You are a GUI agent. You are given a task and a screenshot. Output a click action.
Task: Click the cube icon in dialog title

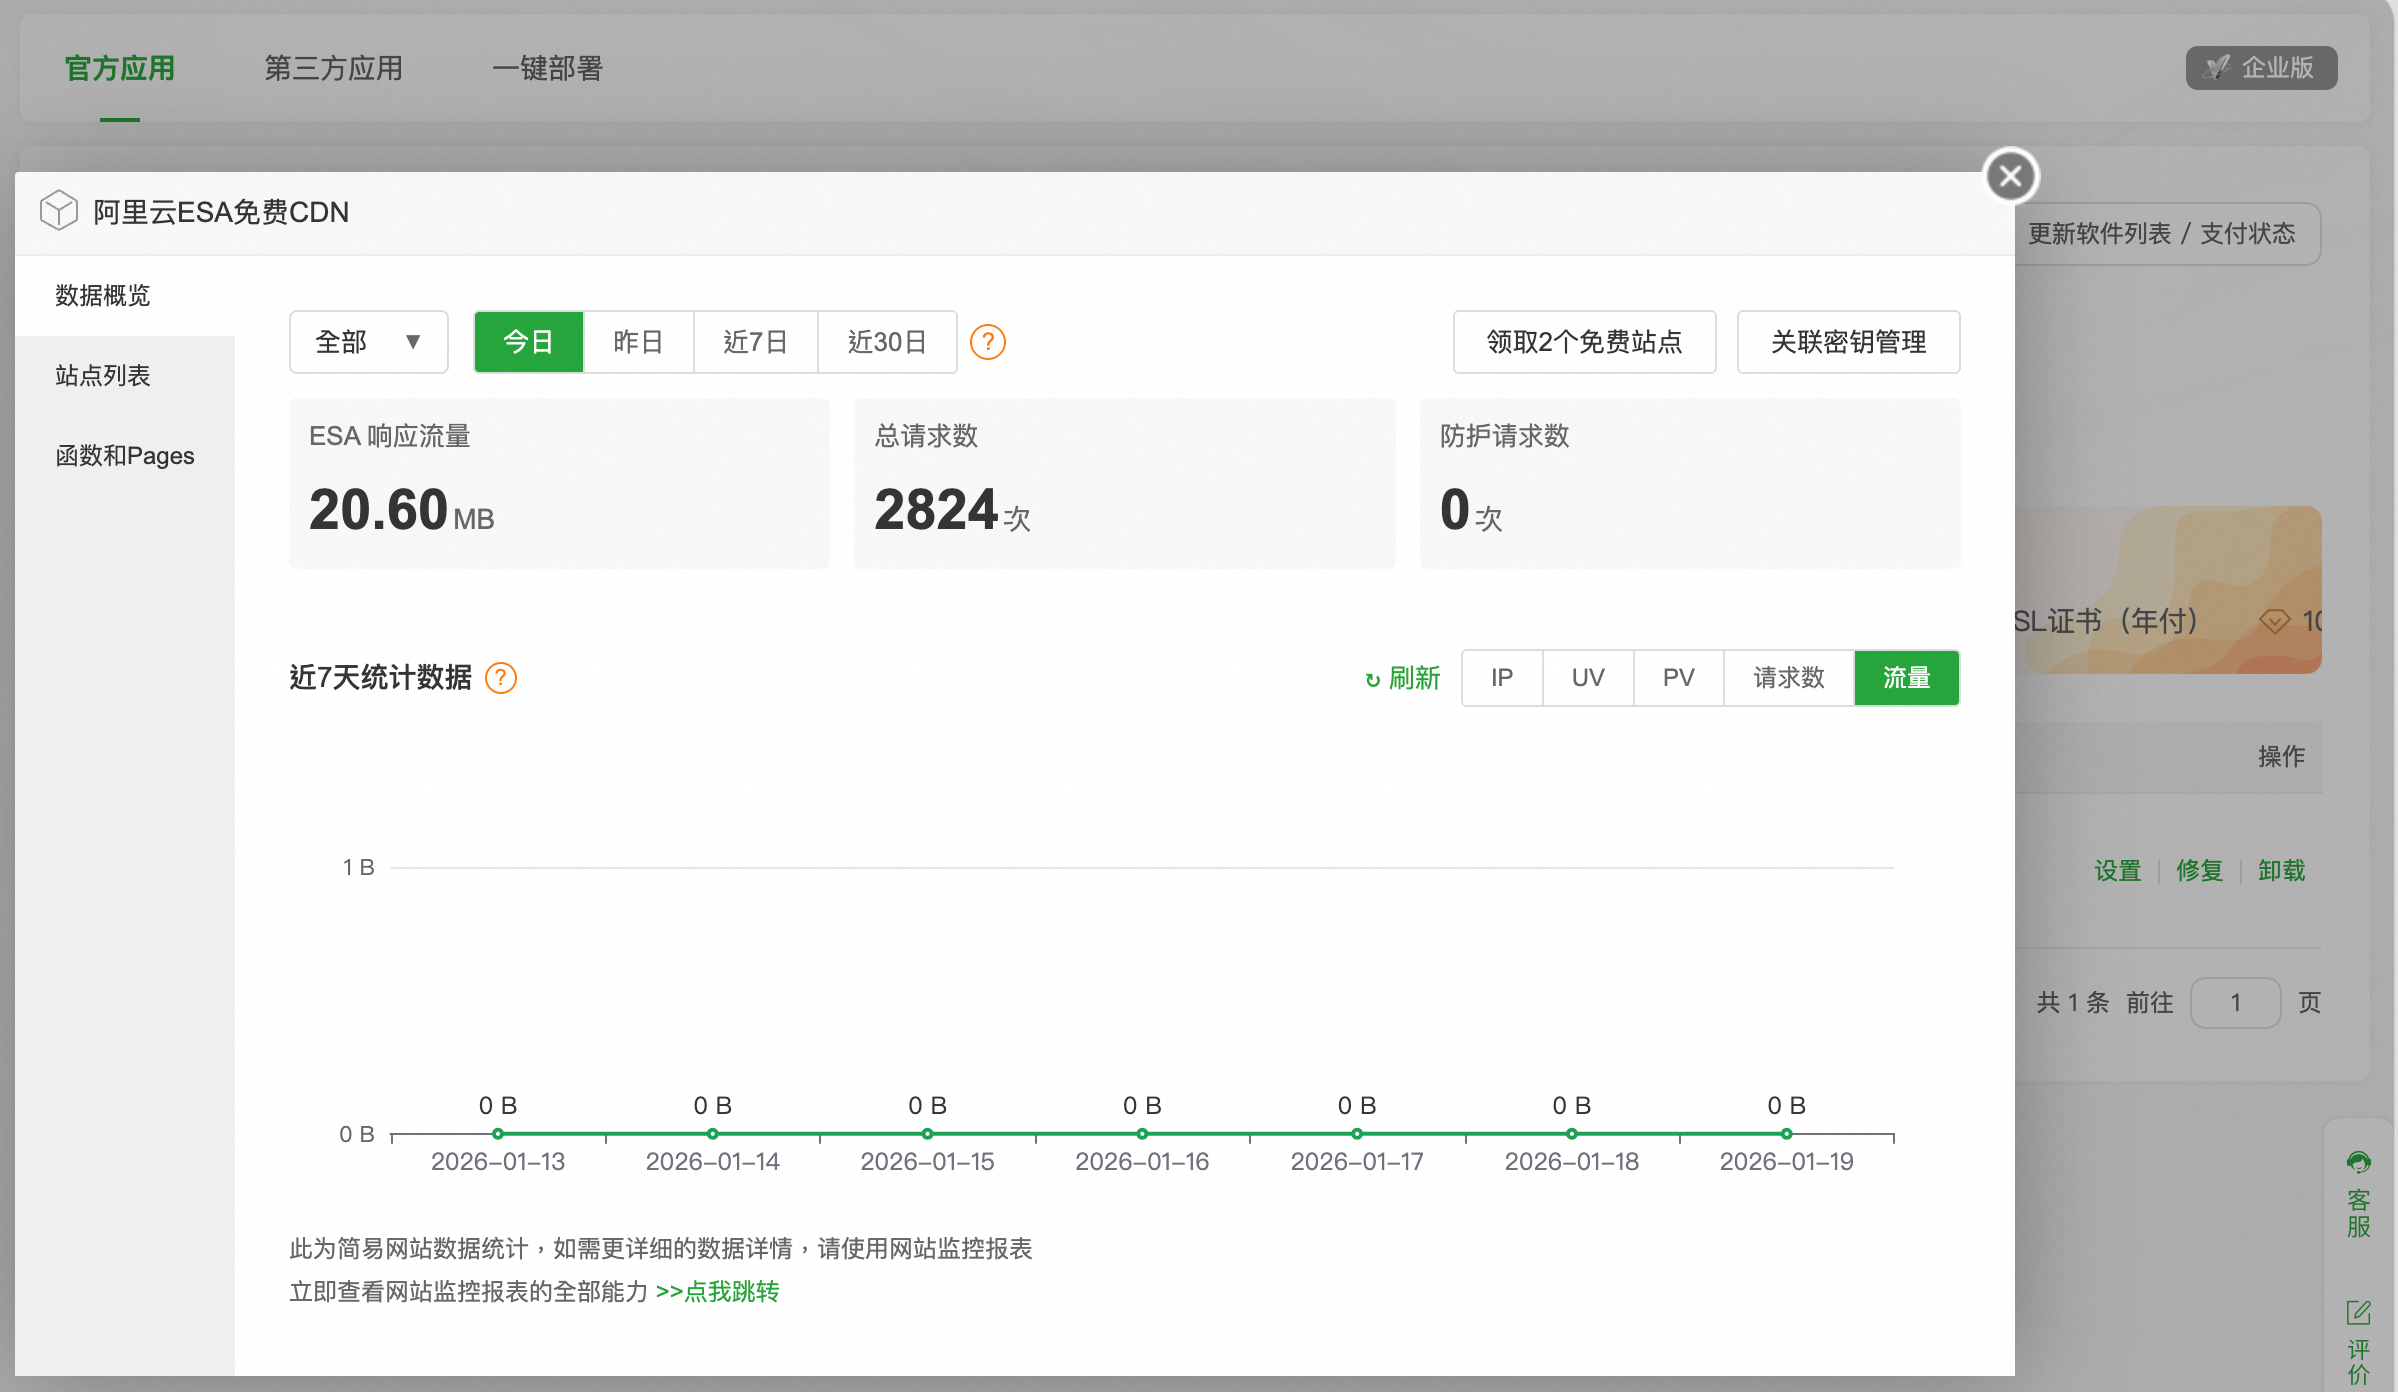pyautogui.click(x=59, y=211)
